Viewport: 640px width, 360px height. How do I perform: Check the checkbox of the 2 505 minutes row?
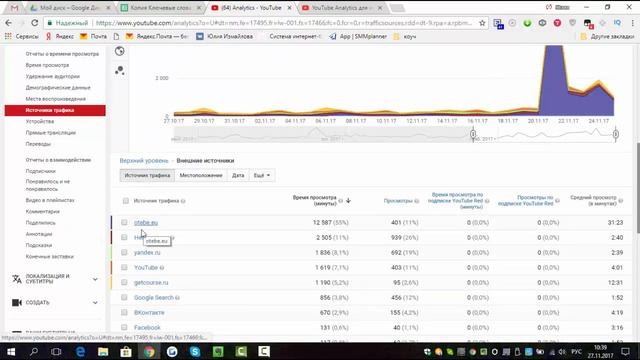click(124, 238)
